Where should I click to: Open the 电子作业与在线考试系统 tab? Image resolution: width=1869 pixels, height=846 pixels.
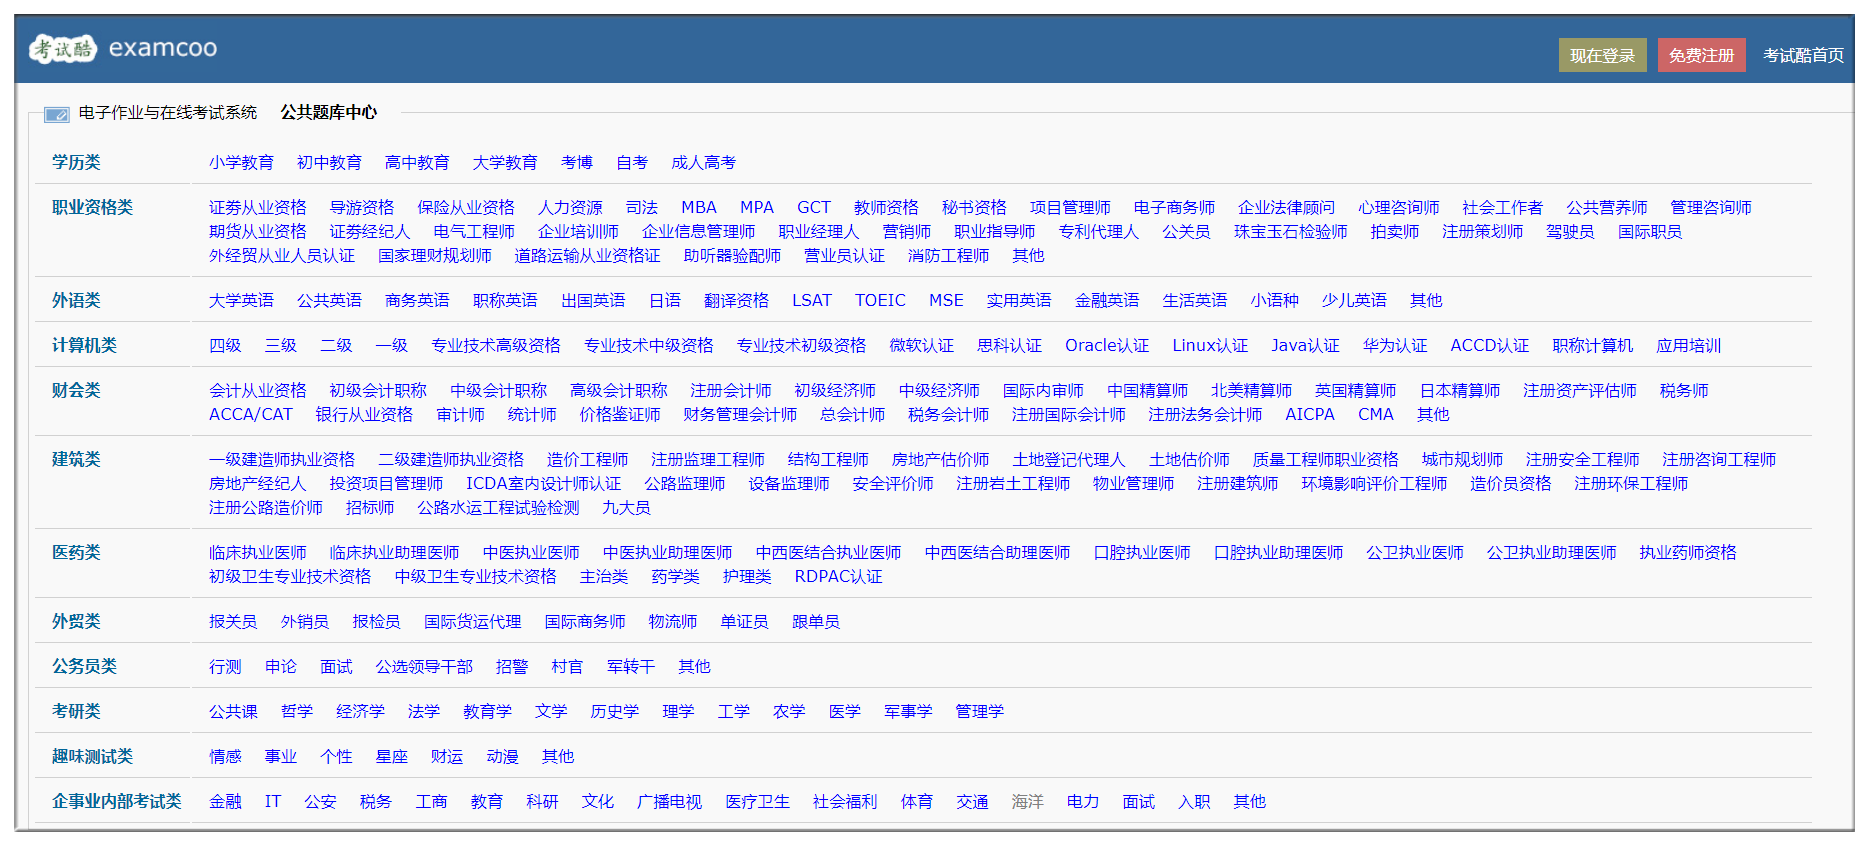point(167,113)
